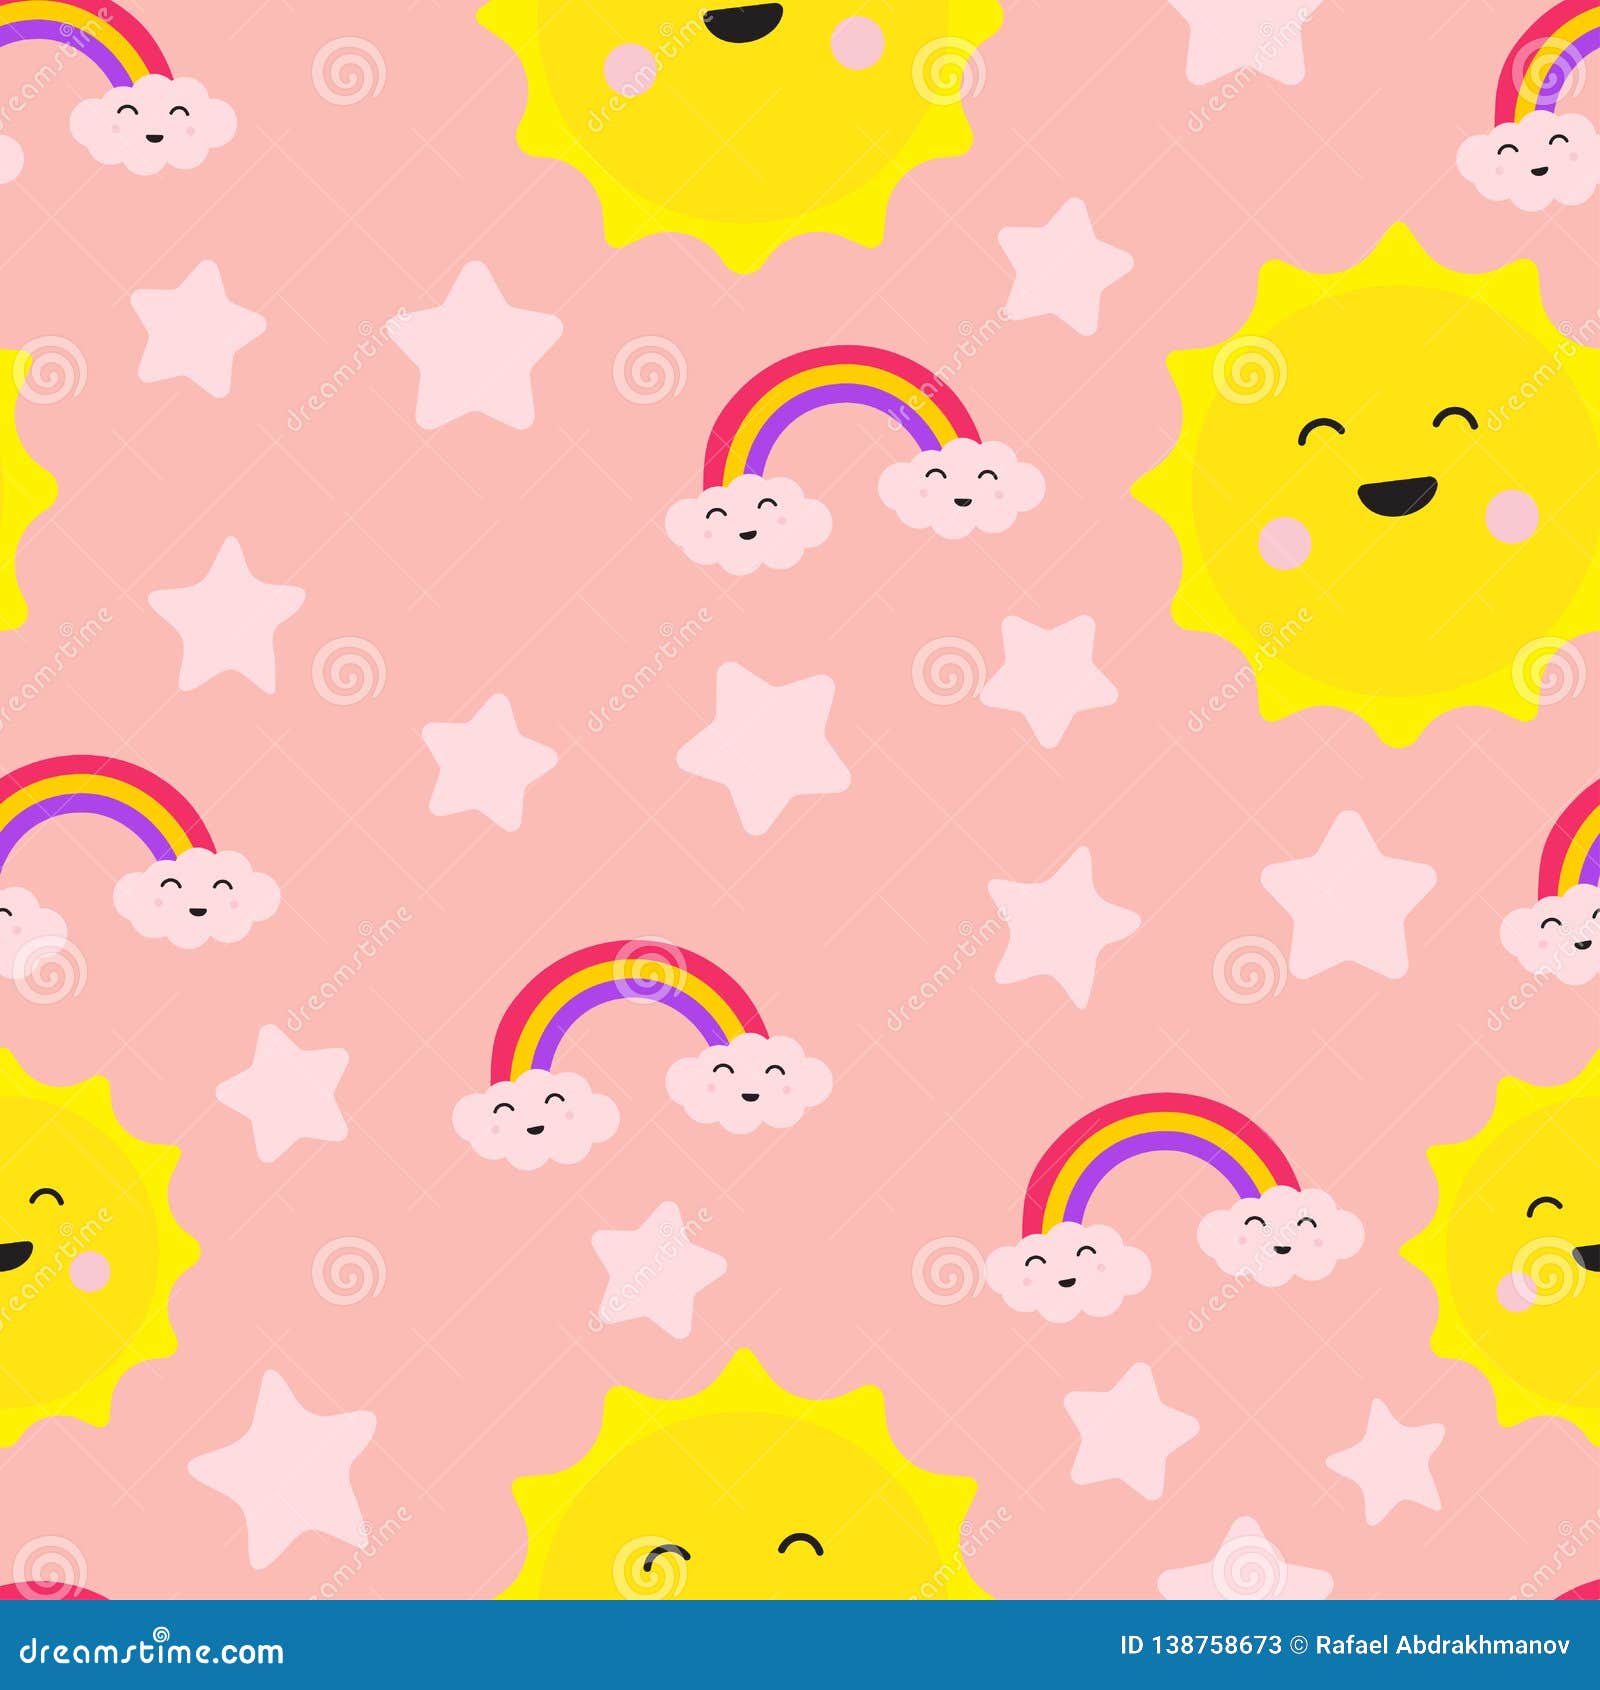This screenshot has width=1600, height=1690.
Task: Click the author name Rafael Abdrakhmanov
Action: (1442, 1646)
